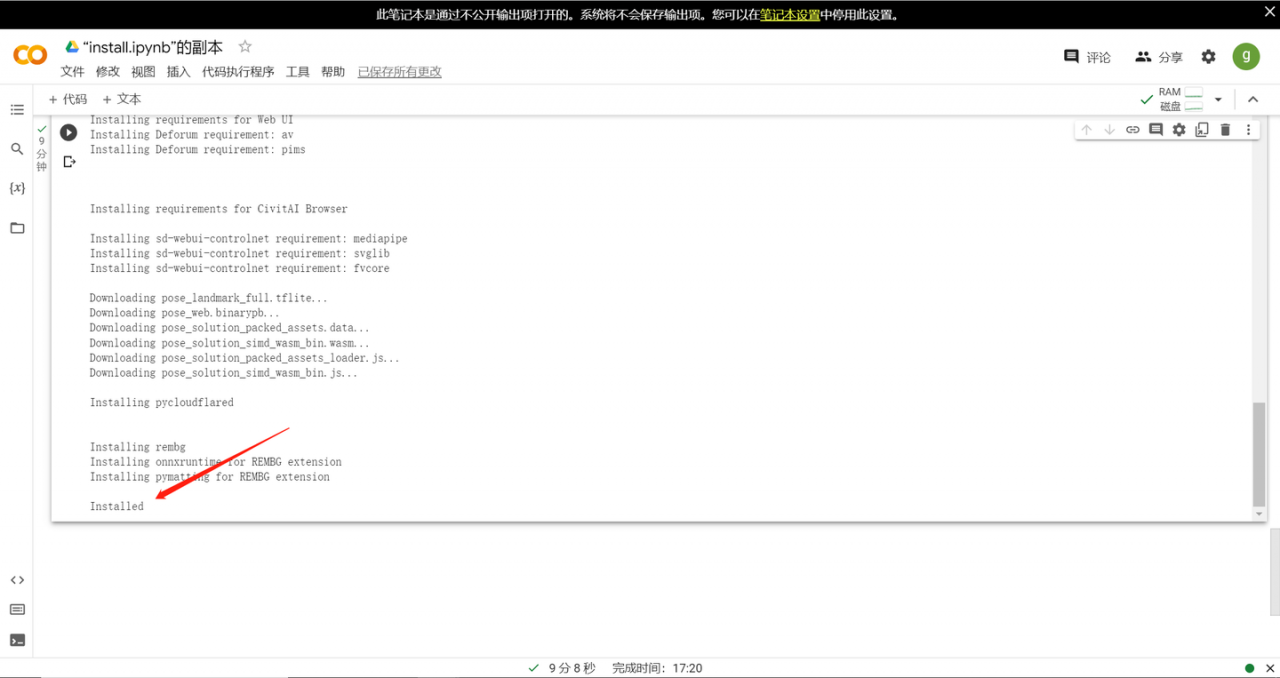The image size is (1280, 678).
Task: Open the variables {x} panel
Action: coord(17,188)
